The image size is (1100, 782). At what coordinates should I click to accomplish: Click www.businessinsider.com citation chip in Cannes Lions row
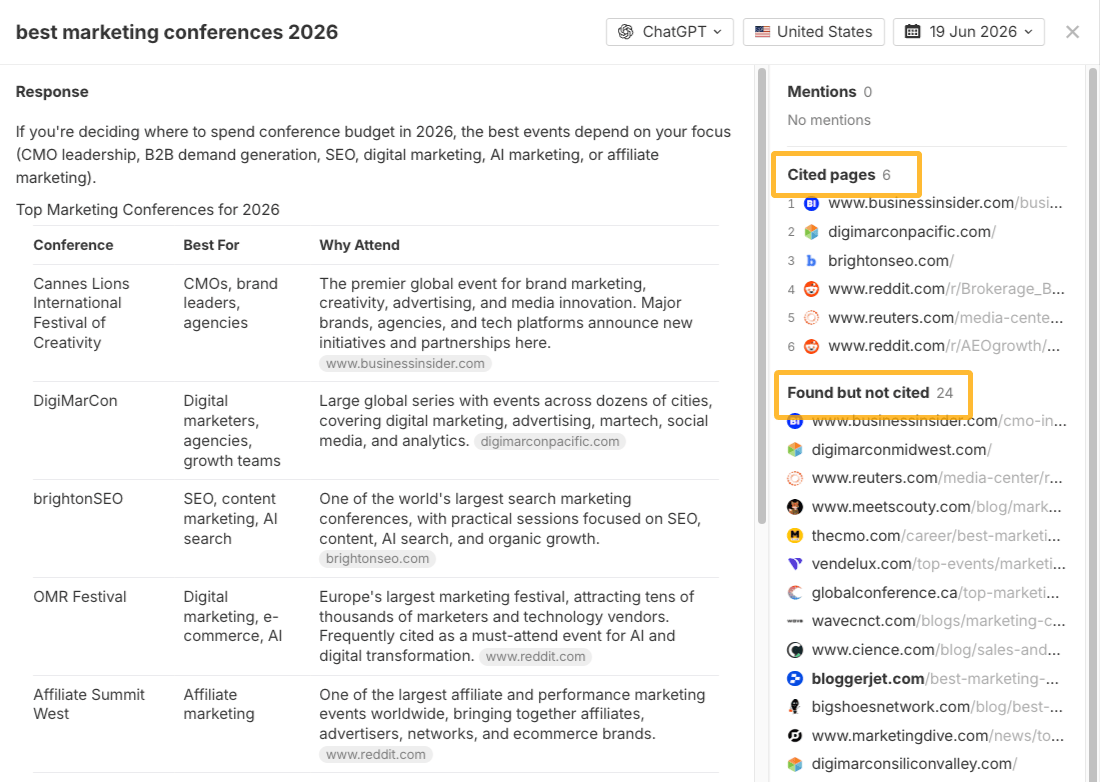[x=405, y=364]
